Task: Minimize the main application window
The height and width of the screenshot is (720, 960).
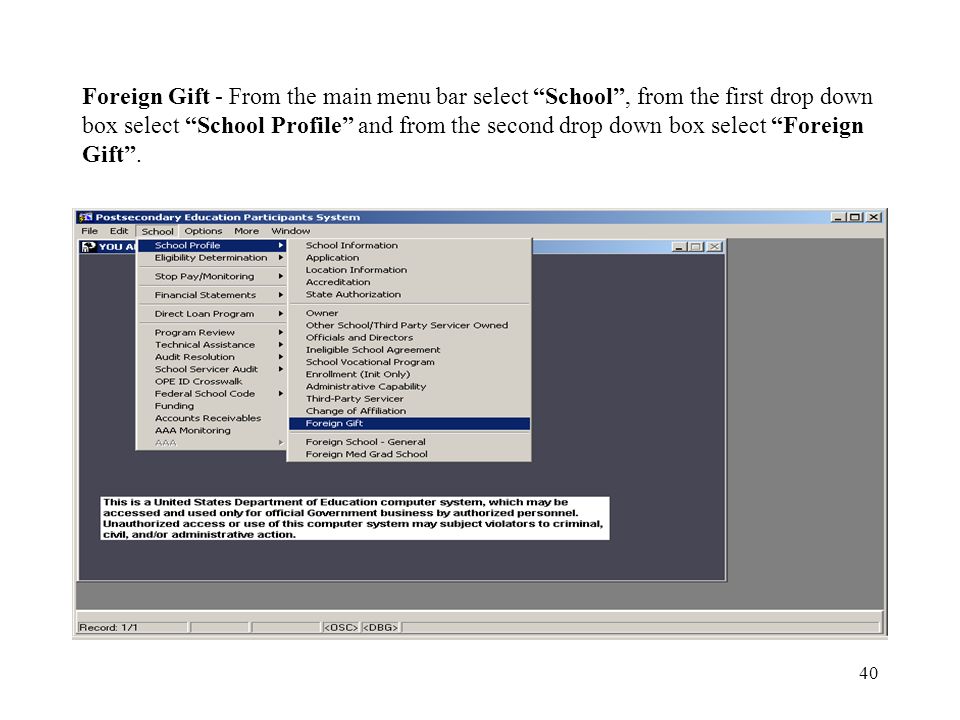Action: pyautogui.click(x=838, y=217)
